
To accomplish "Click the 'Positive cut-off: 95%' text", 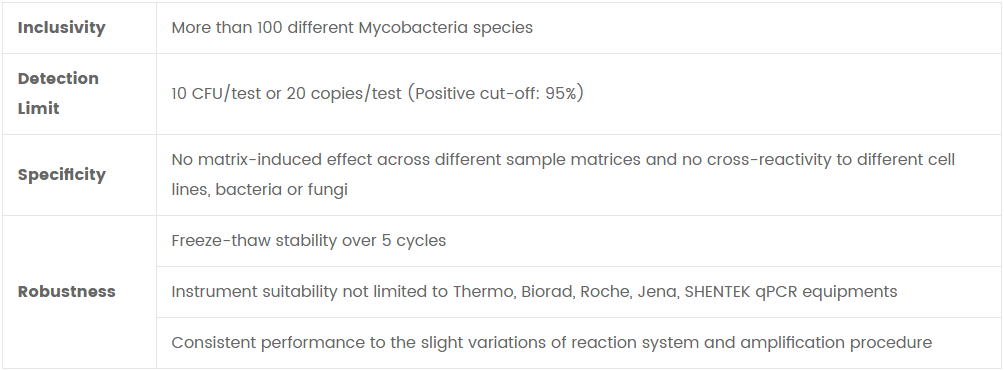I will (496, 94).
